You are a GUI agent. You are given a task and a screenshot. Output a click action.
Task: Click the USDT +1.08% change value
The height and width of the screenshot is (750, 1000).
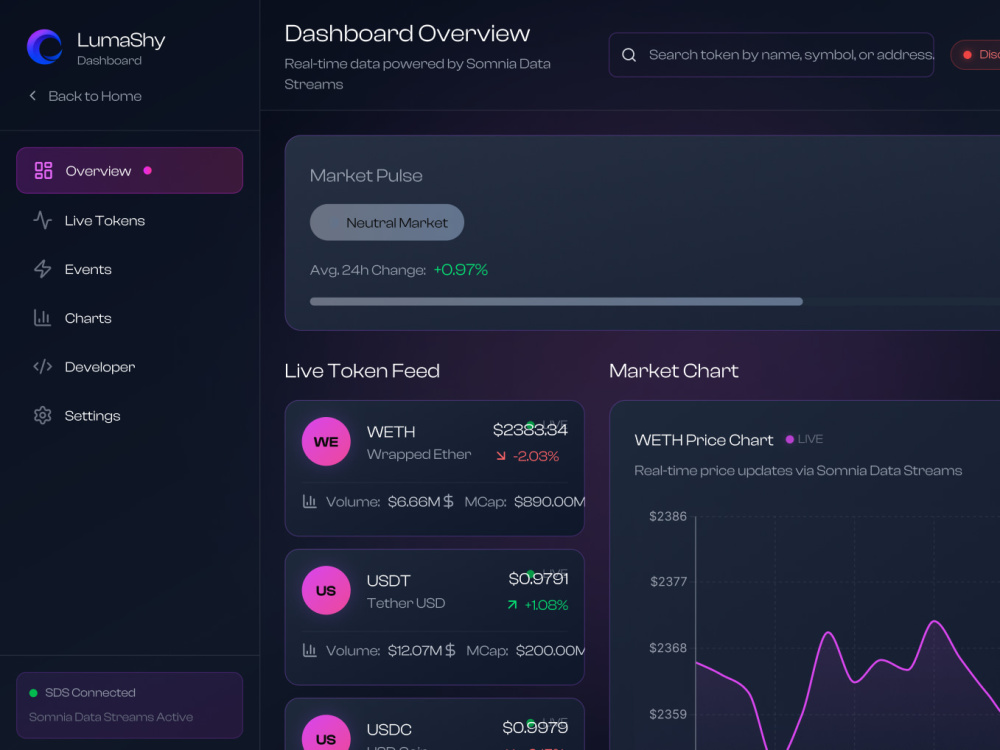(x=546, y=605)
